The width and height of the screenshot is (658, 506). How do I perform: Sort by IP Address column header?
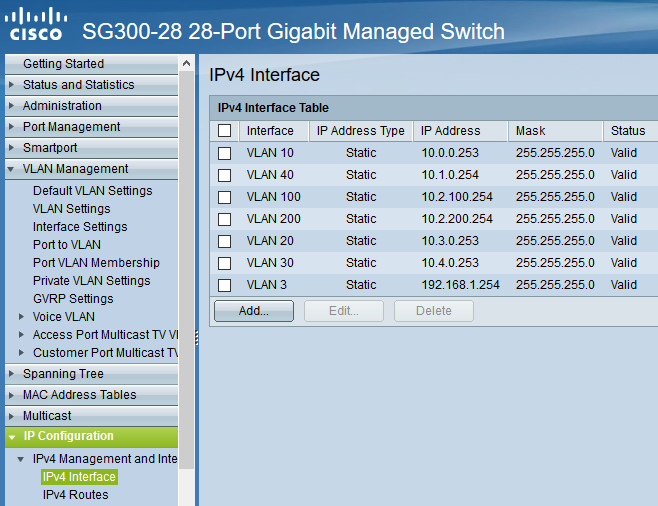click(x=460, y=131)
